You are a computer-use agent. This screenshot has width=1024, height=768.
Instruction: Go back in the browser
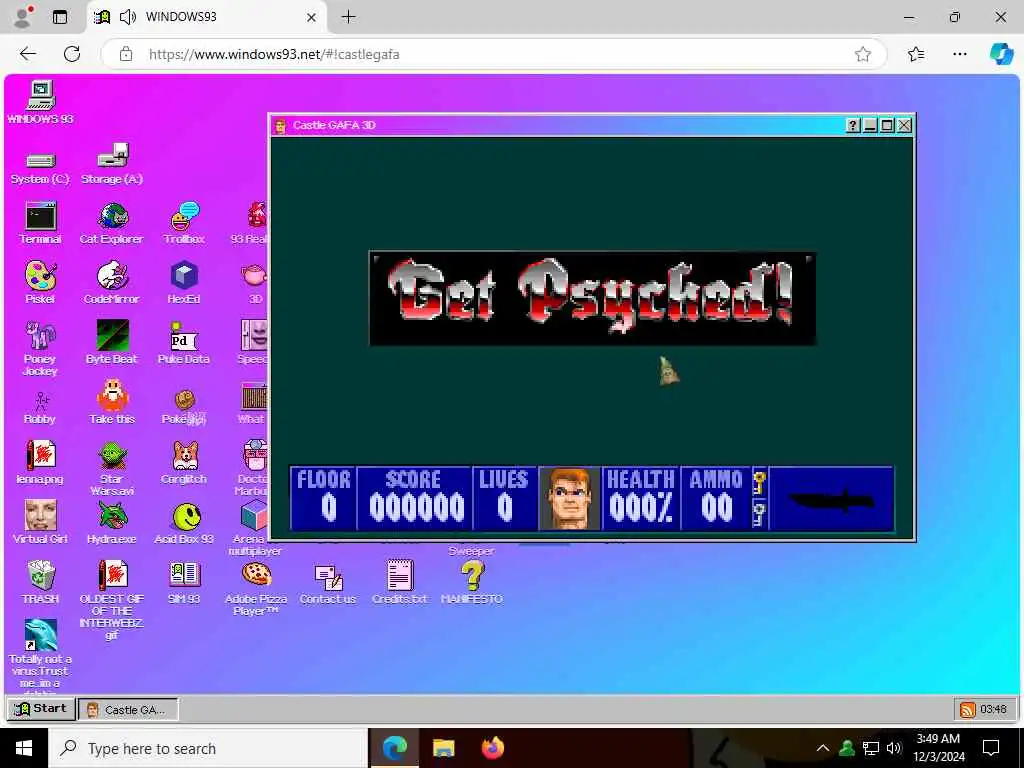tap(28, 54)
